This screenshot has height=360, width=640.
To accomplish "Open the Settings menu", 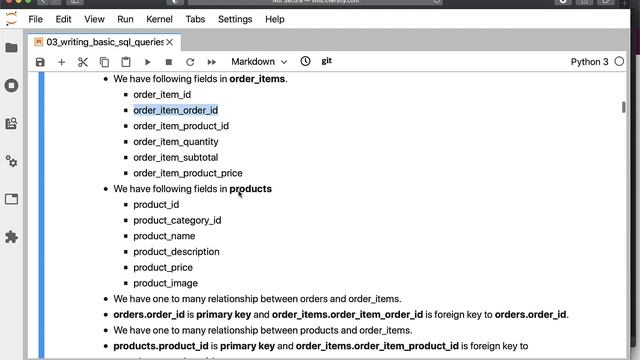I will pos(235,19).
